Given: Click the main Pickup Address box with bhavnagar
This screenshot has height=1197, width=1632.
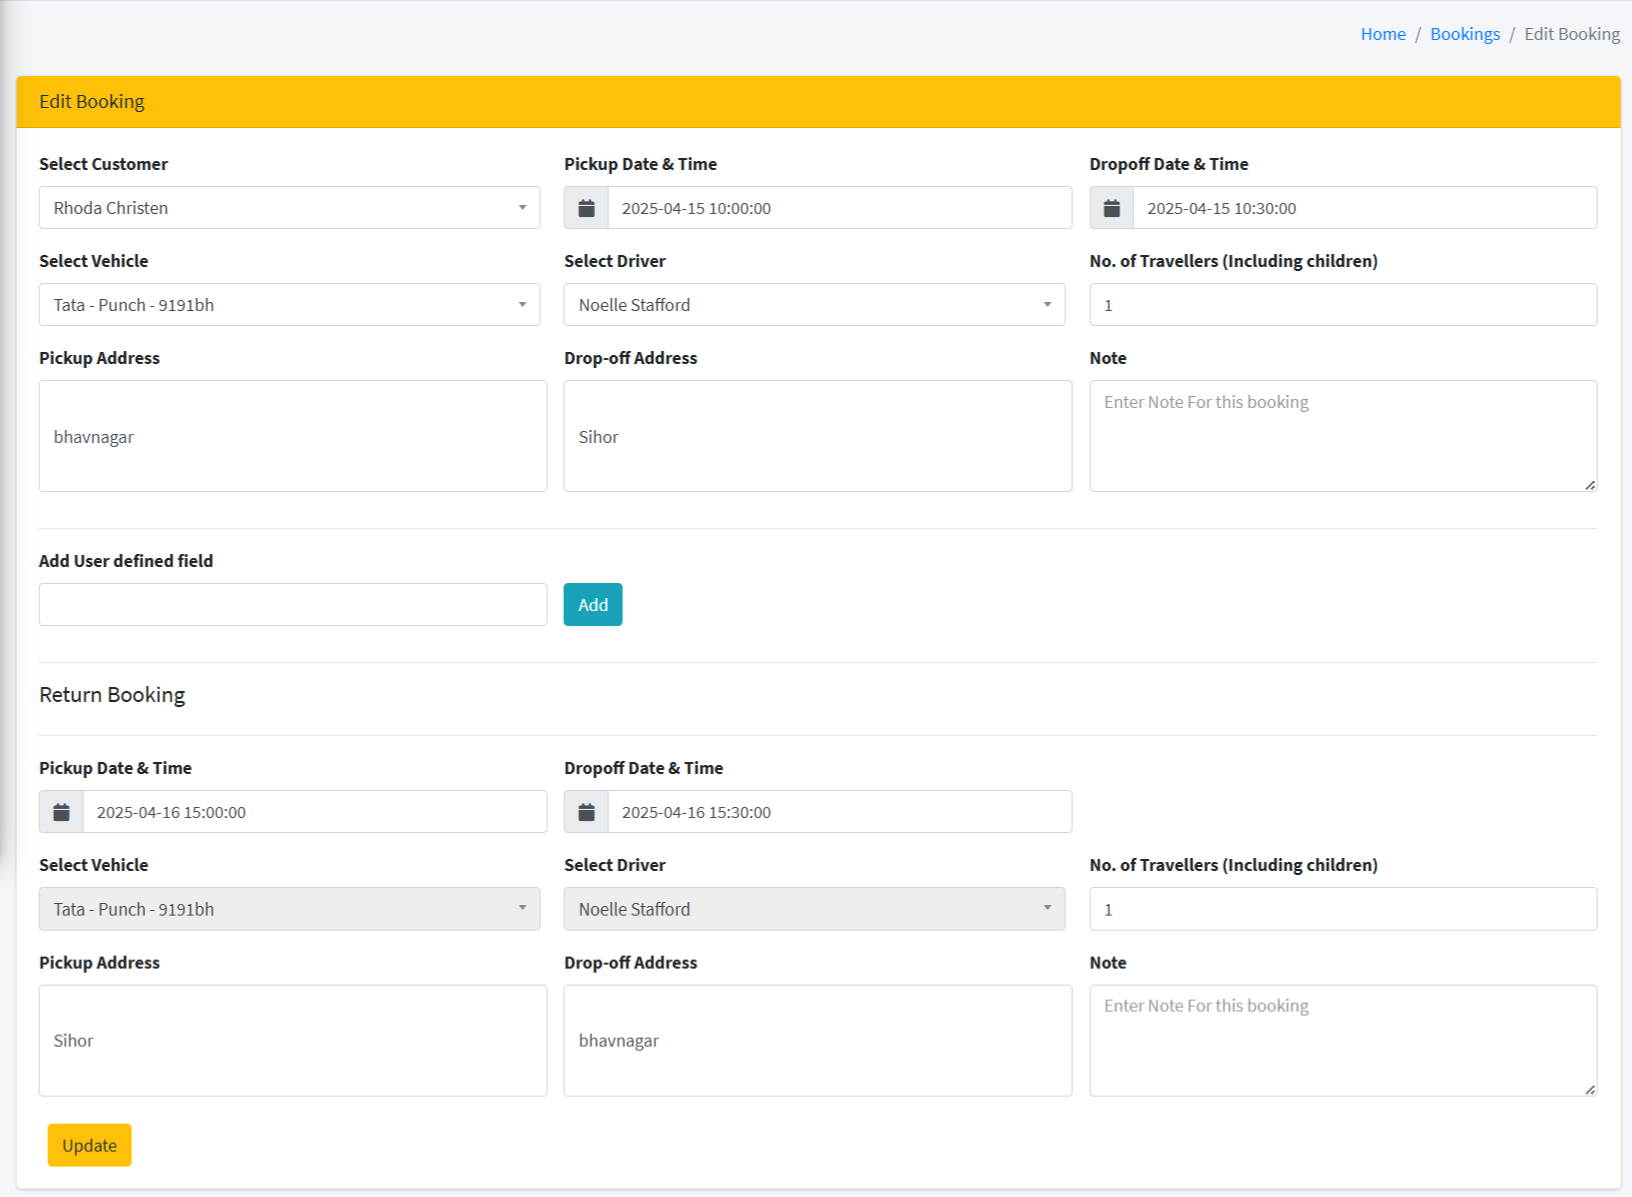Looking at the screenshot, I should pos(292,436).
